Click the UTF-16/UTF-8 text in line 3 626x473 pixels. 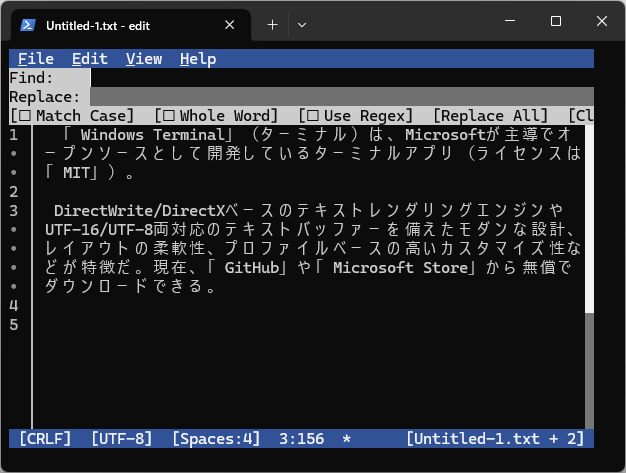click(x=99, y=230)
